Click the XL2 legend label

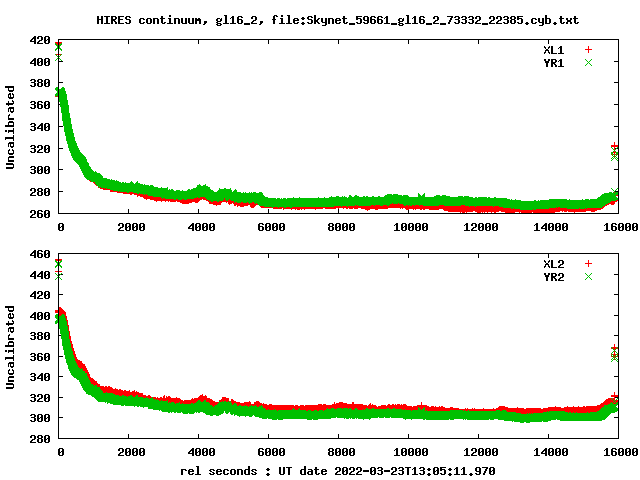pos(553,264)
